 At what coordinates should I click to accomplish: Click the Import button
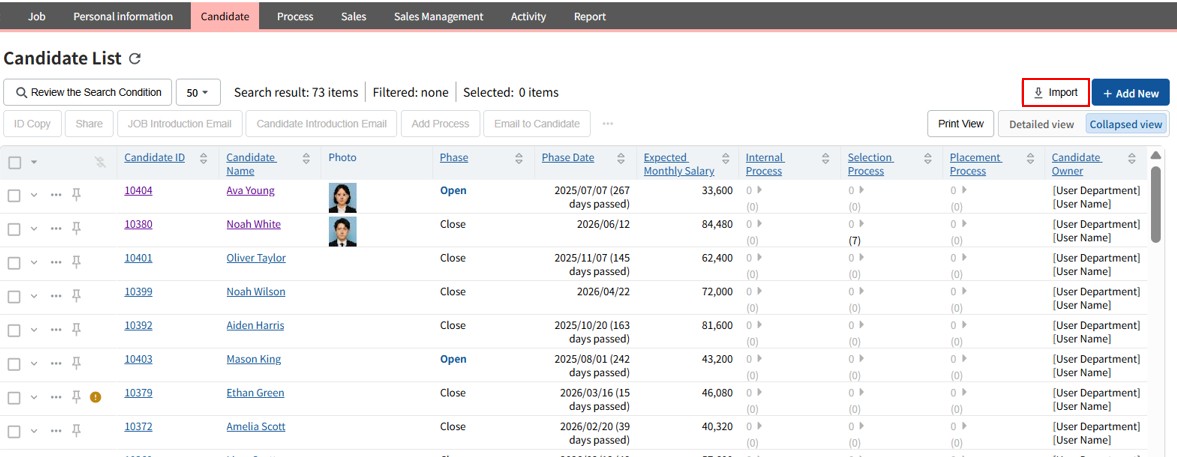click(1055, 92)
